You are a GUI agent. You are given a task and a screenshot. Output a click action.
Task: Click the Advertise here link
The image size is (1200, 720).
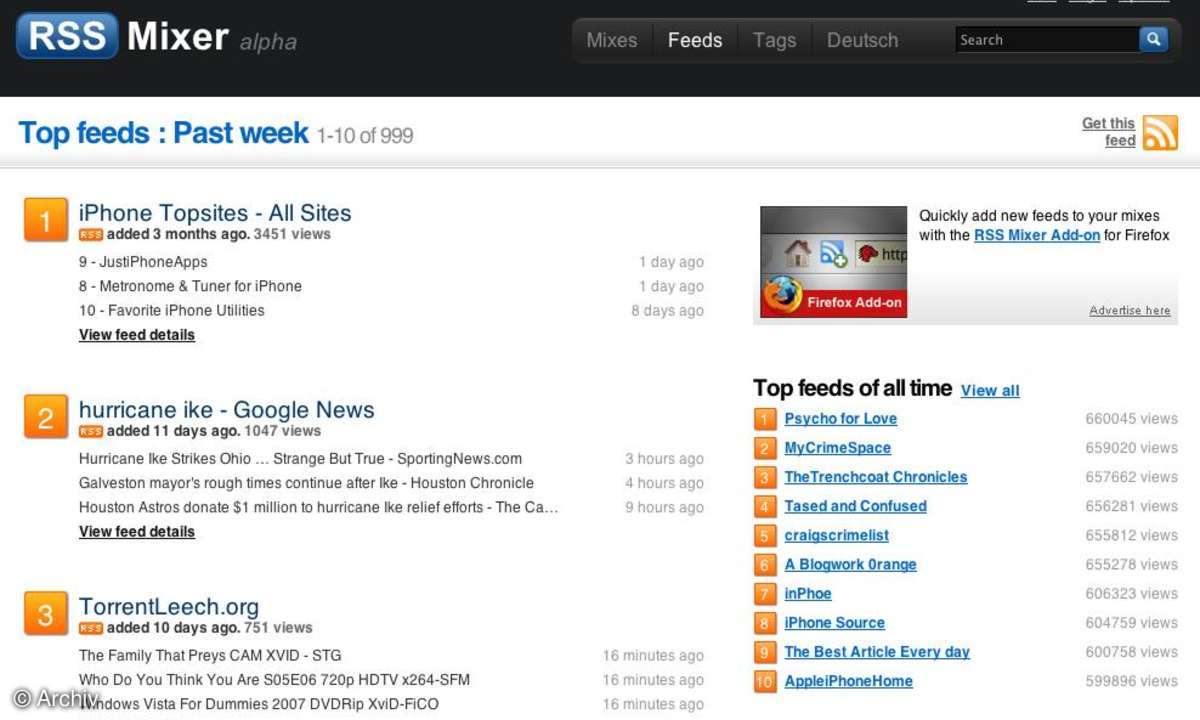(x=1129, y=311)
